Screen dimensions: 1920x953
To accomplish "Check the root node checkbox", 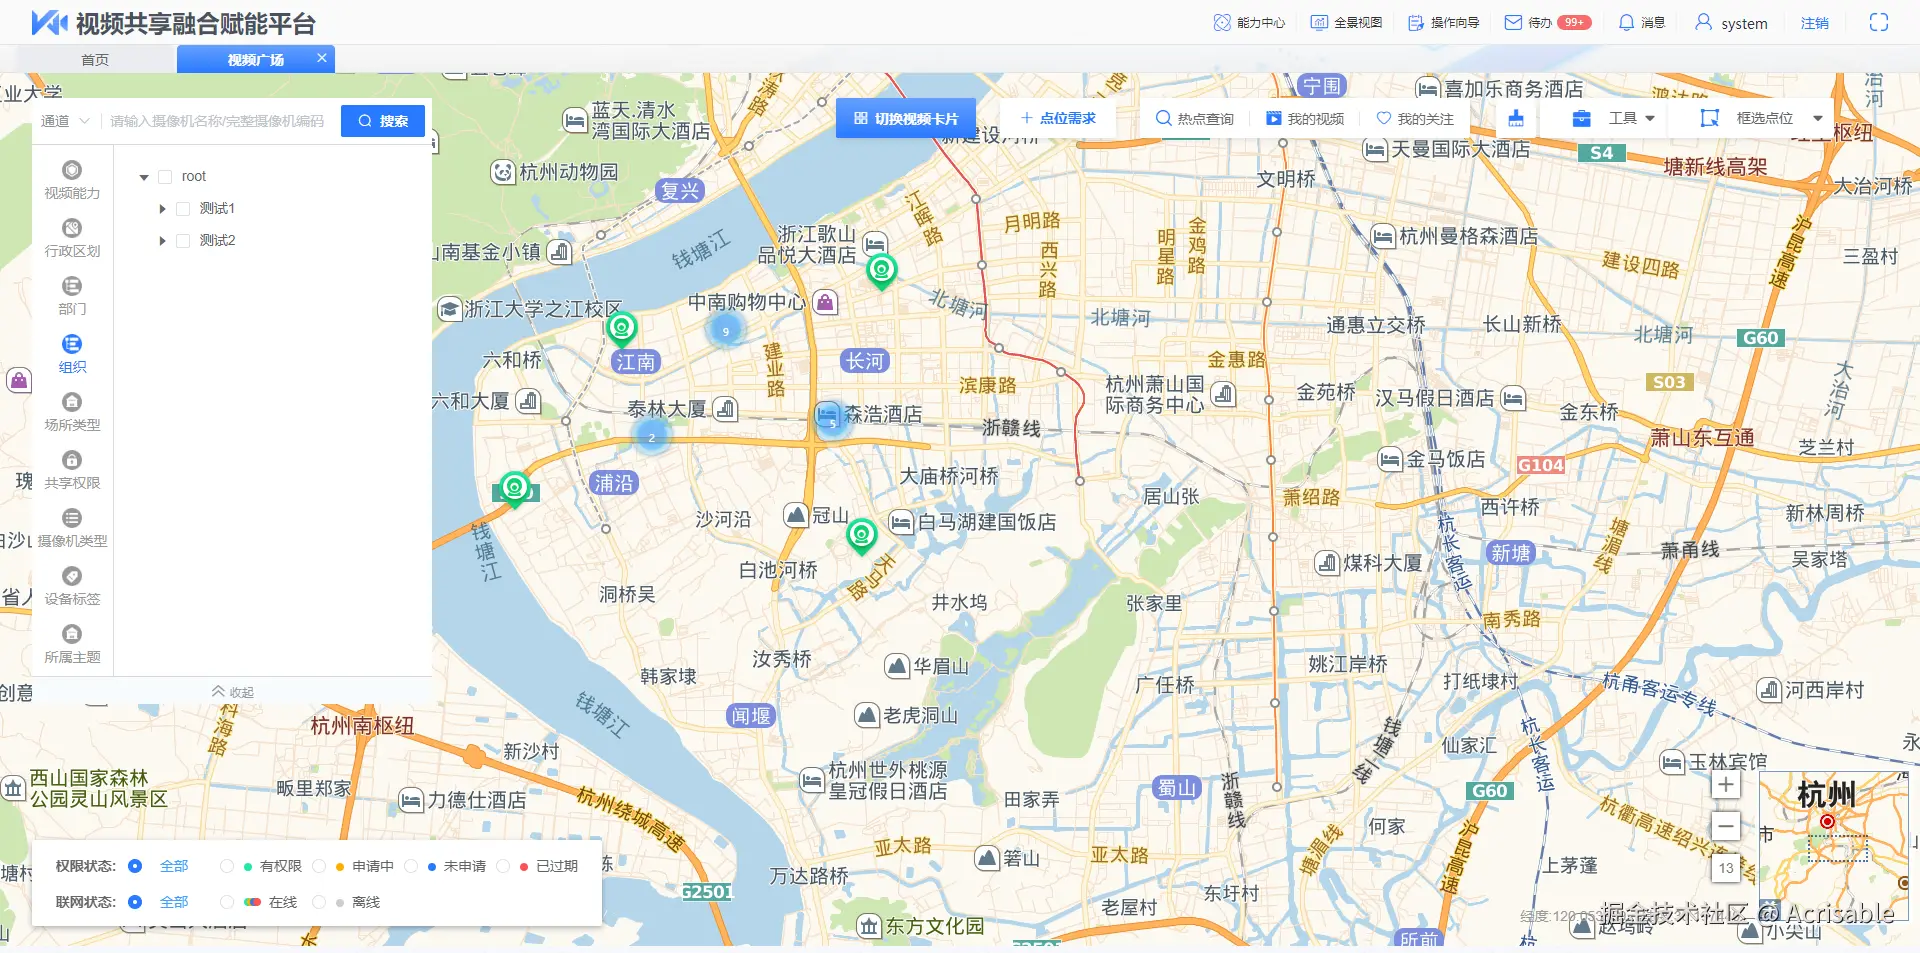I will click(166, 177).
